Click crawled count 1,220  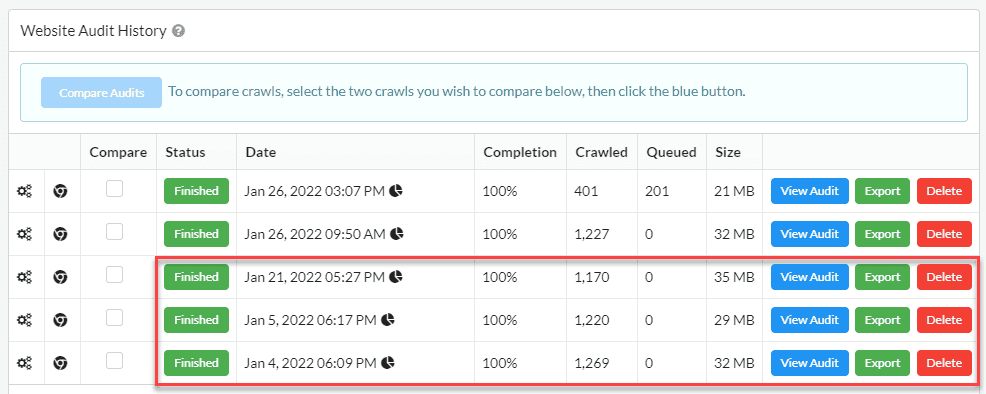click(592, 320)
